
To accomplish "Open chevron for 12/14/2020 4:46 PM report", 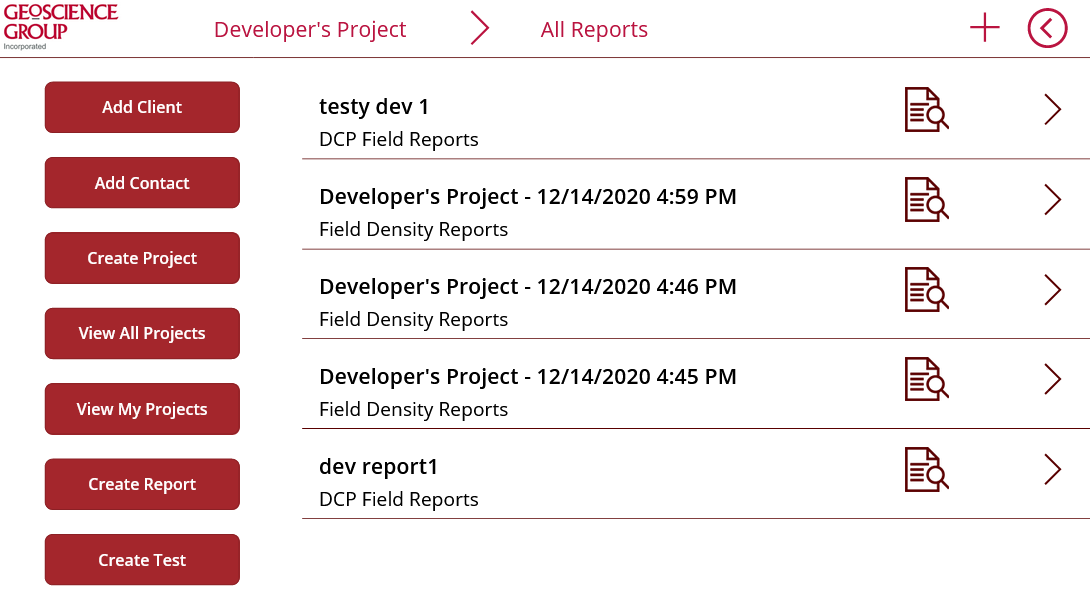I will 1052,290.
